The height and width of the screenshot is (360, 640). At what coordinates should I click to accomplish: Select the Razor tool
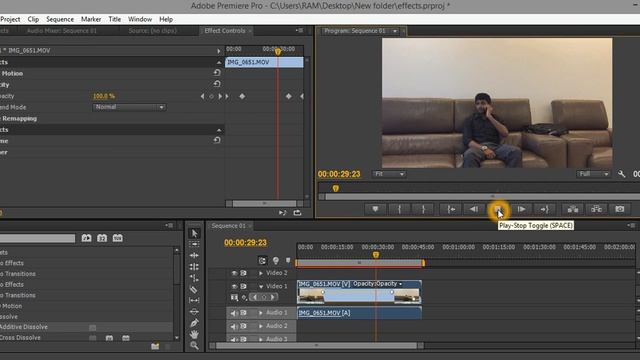[194, 289]
